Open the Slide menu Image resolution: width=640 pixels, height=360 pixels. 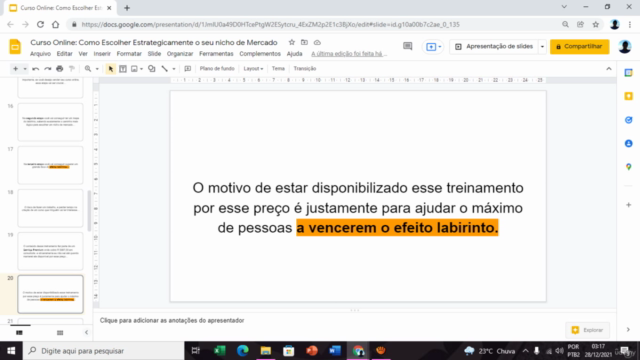(154, 54)
